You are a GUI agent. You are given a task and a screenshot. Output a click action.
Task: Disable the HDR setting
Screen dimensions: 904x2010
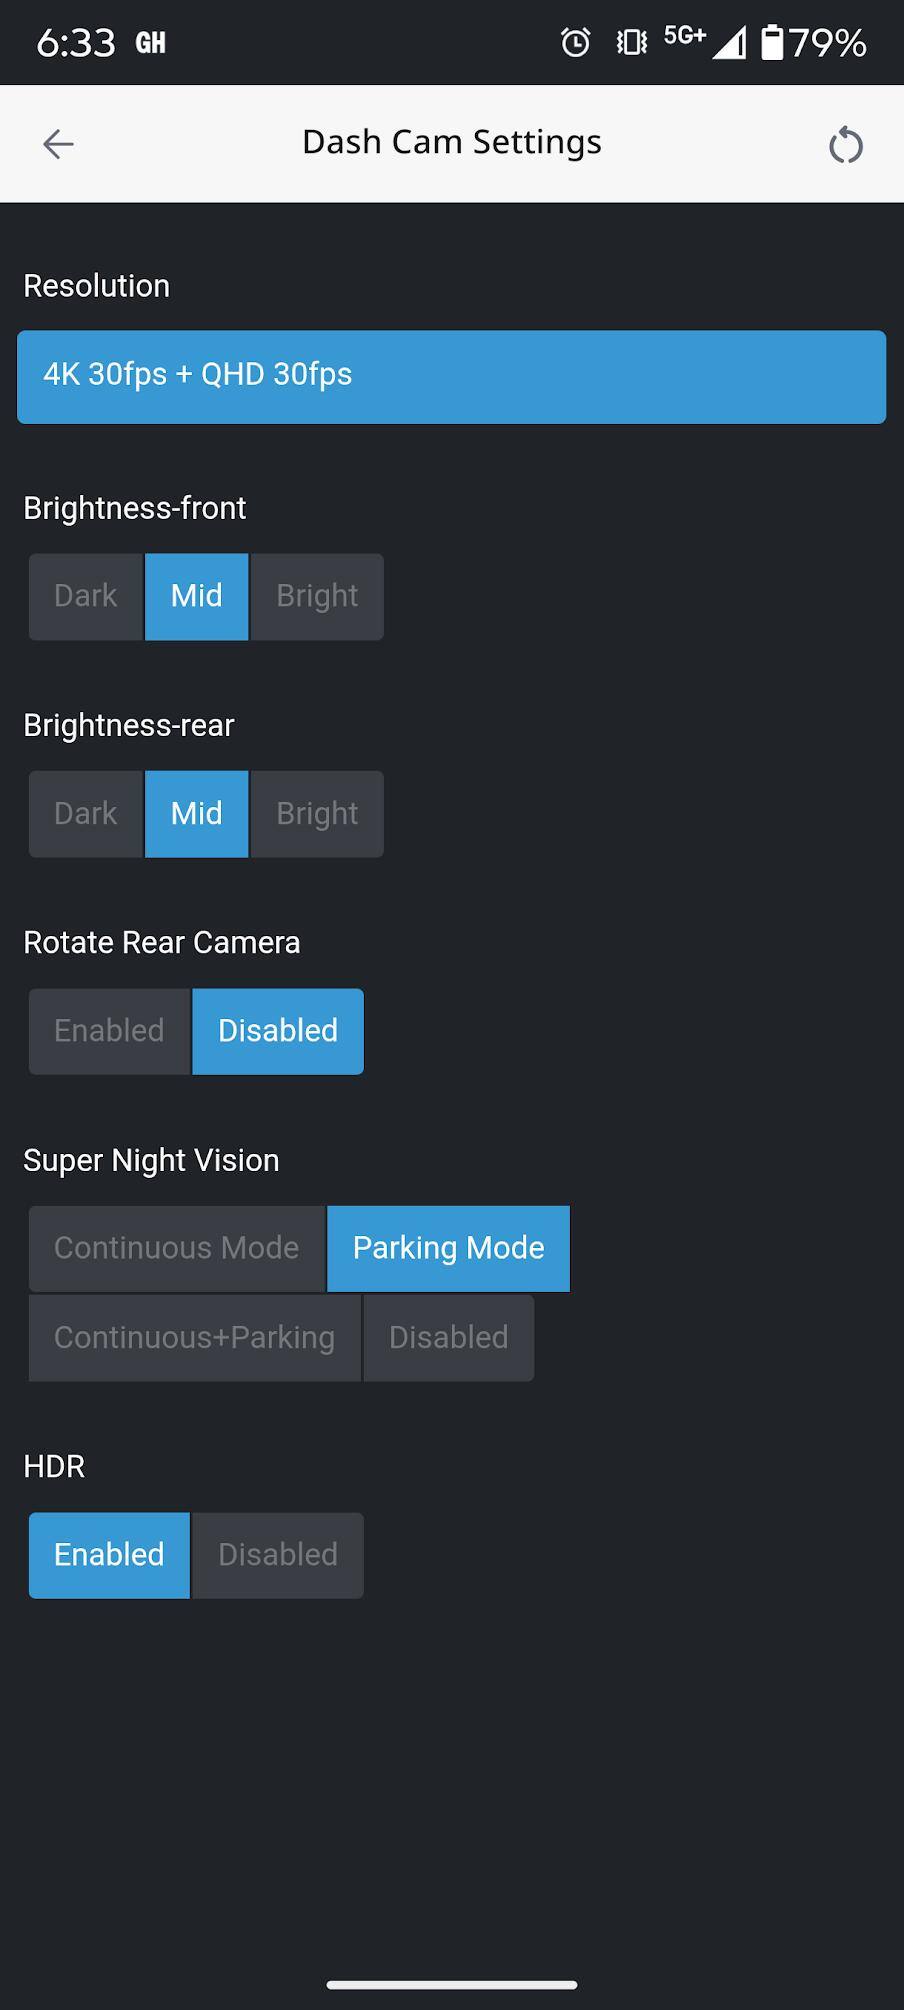coord(278,1555)
